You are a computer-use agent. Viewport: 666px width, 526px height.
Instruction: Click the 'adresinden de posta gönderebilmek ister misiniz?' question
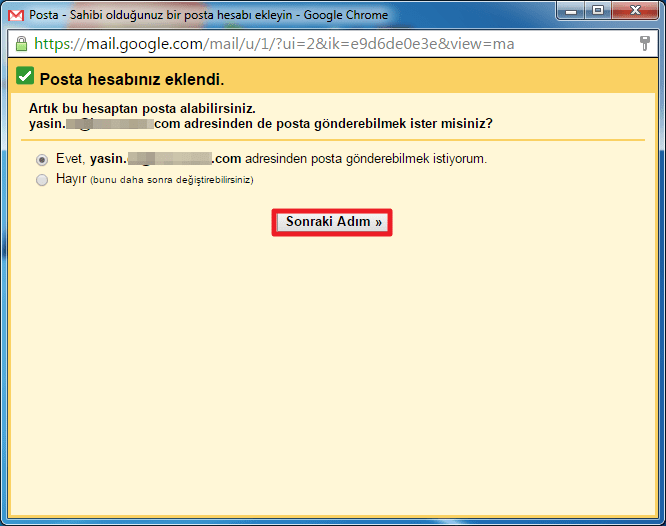pyautogui.click(x=339, y=124)
